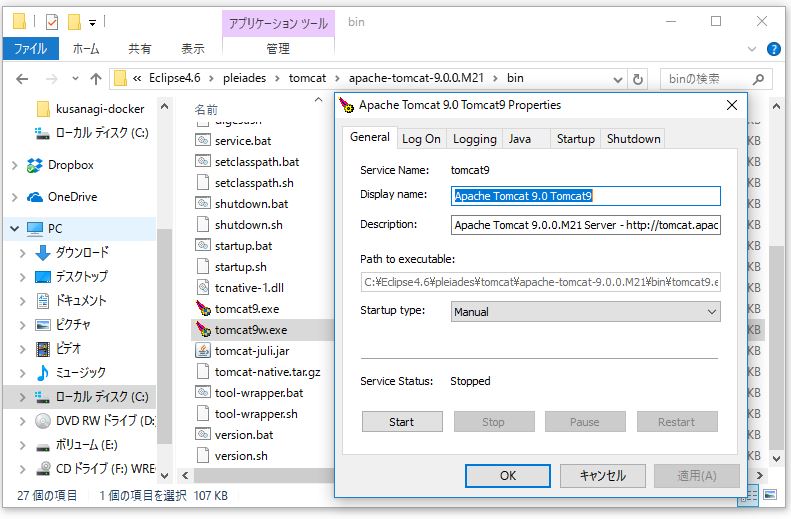Open address bar history dropdown
Screen dimensions: 791x519
[617, 80]
